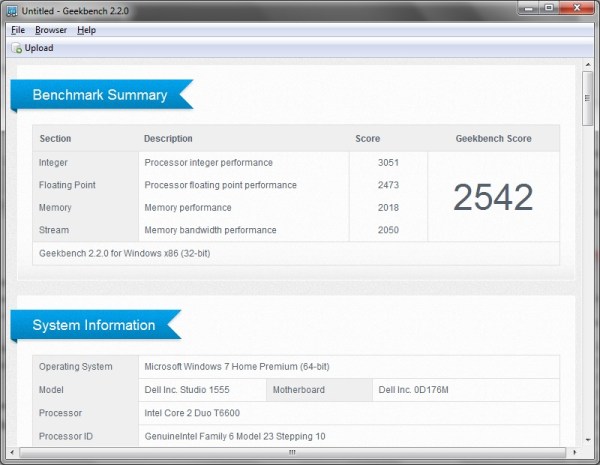Screen dimensions: 600x465
Task: Select the Integer score value 3051
Action: (388, 162)
